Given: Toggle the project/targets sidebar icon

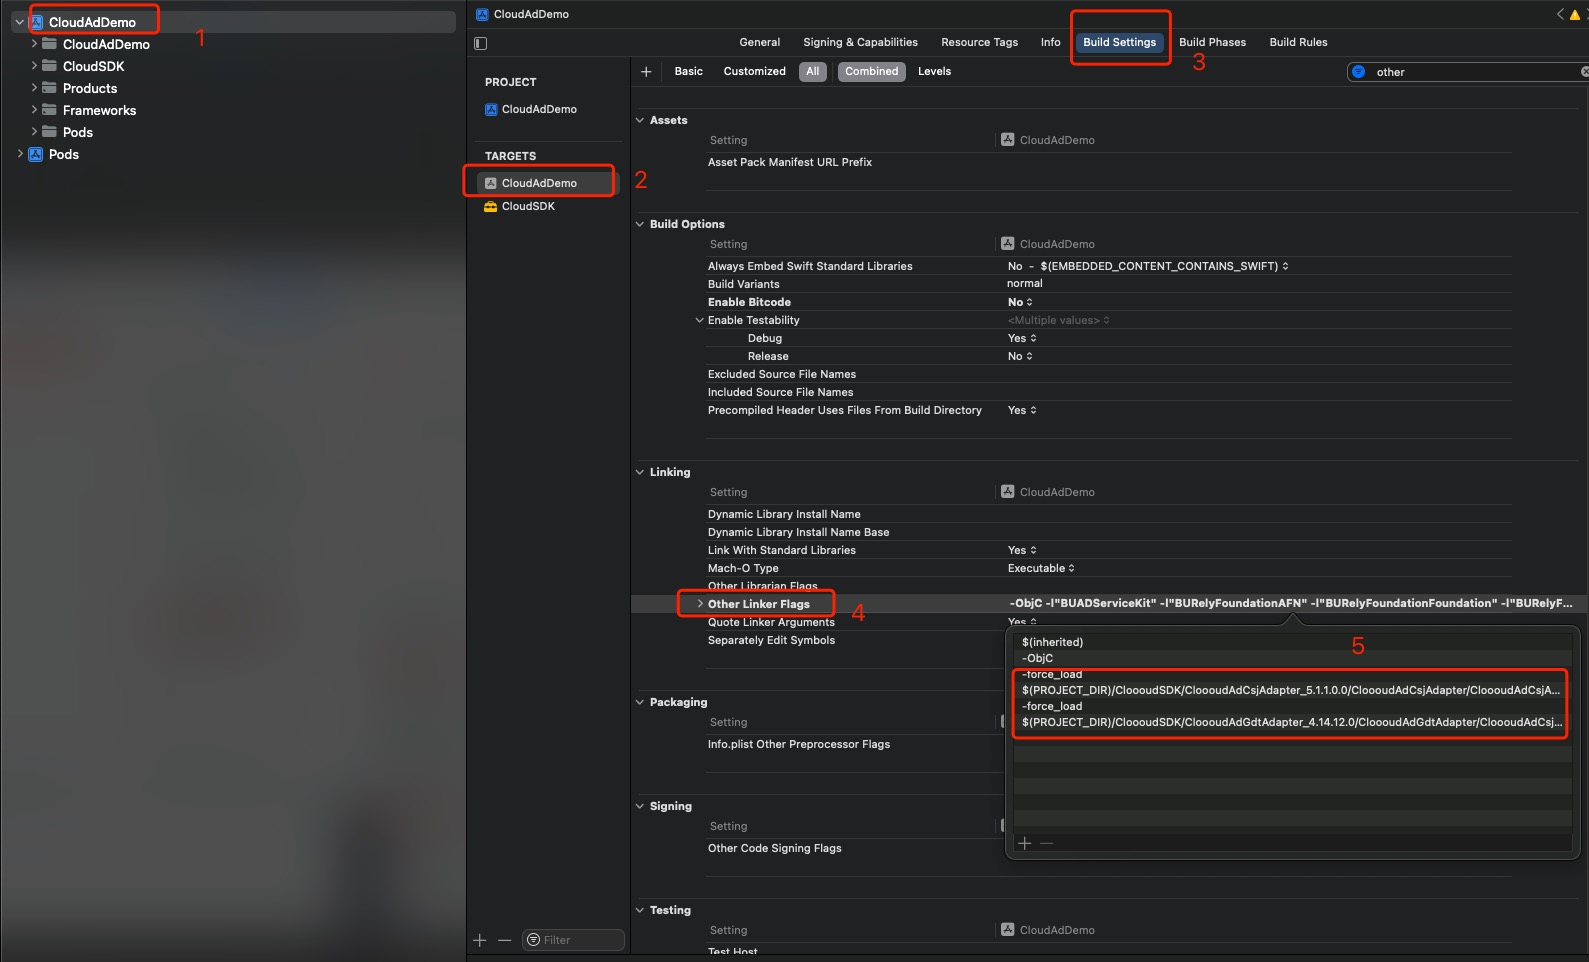Looking at the screenshot, I should (480, 43).
